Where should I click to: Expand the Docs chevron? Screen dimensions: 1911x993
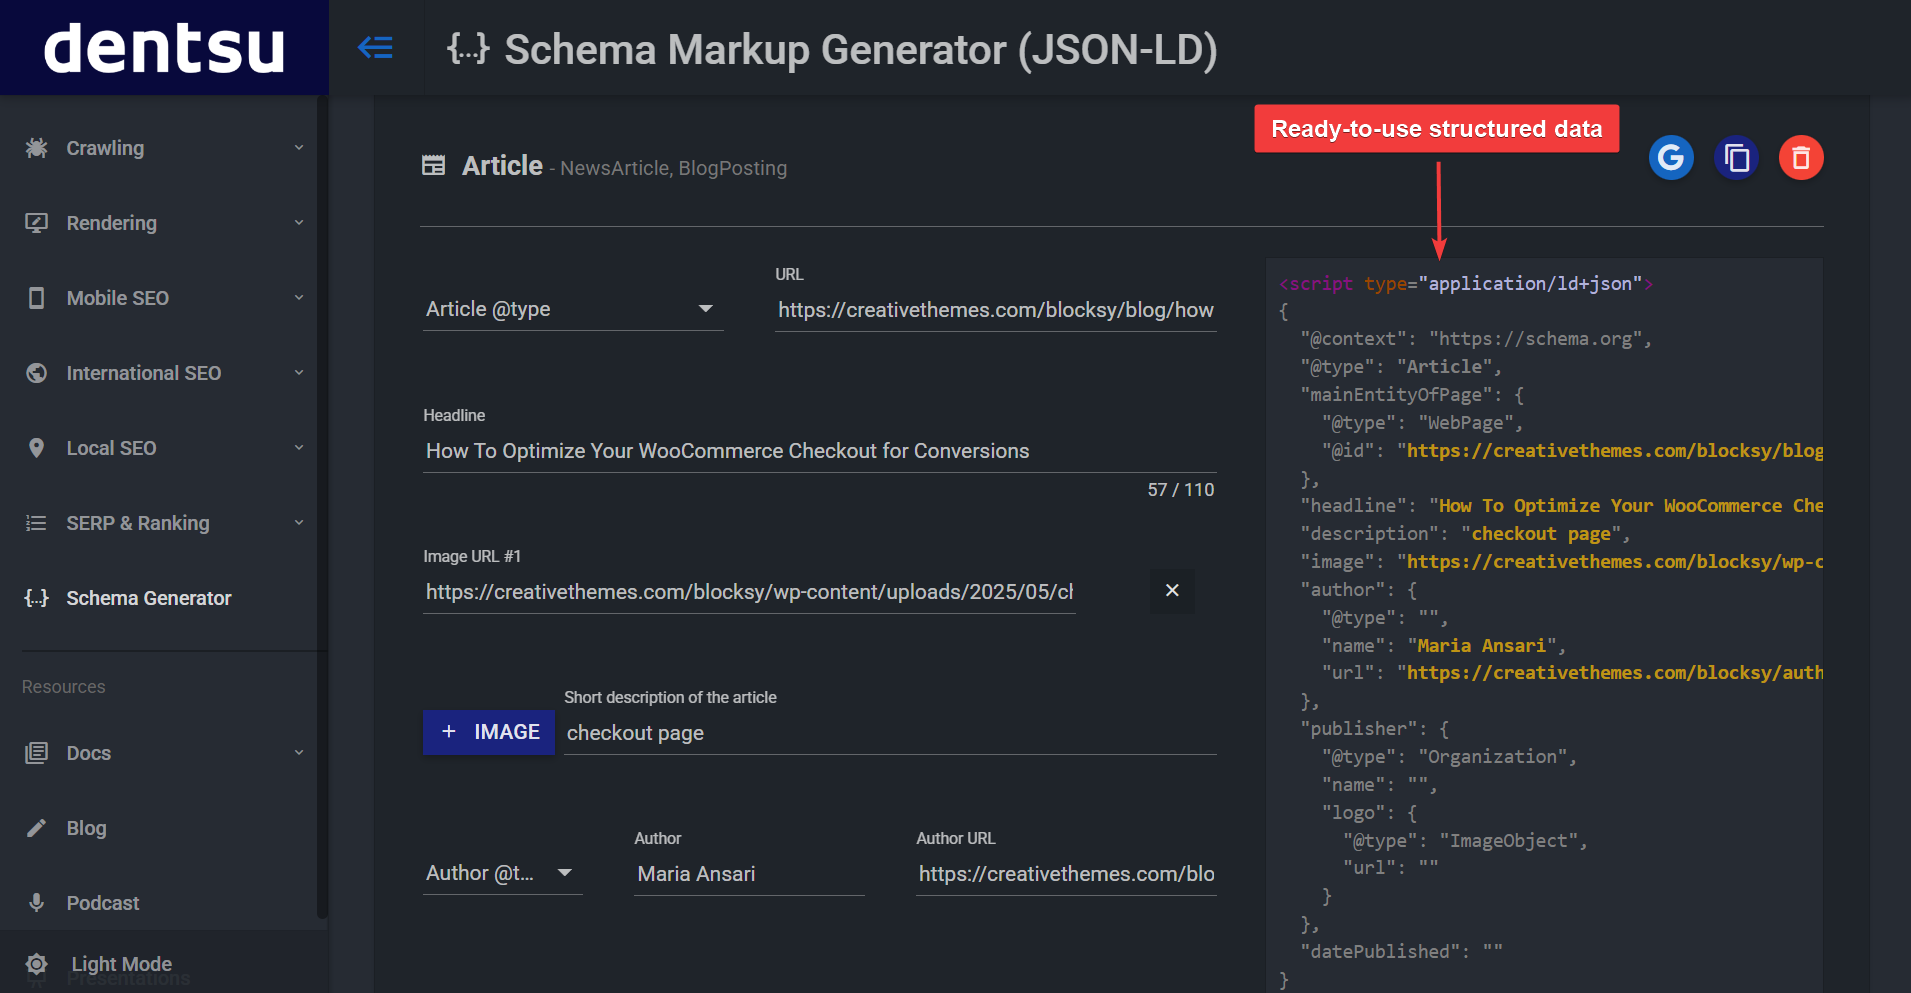[x=299, y=753]
